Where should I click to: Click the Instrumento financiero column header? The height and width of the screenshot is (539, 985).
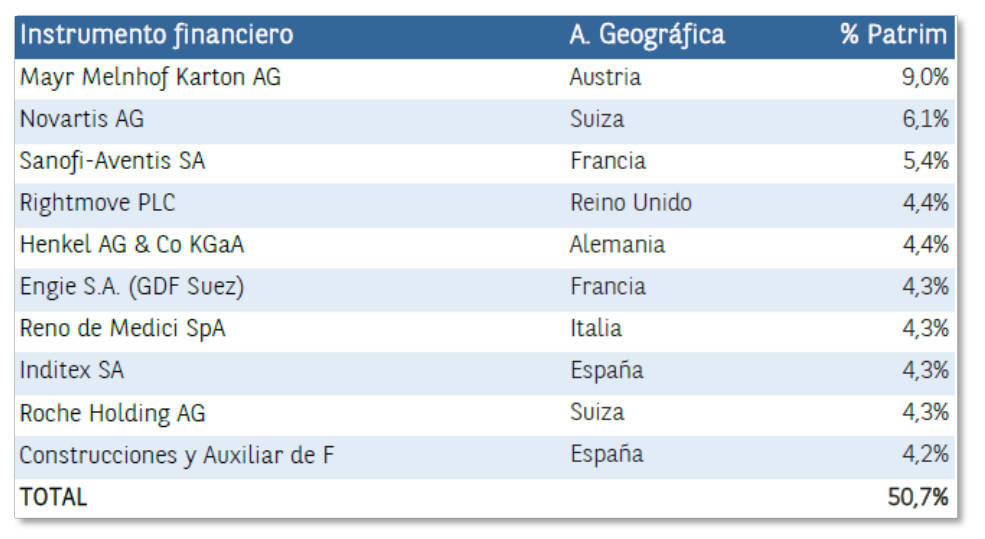(156, 35)
